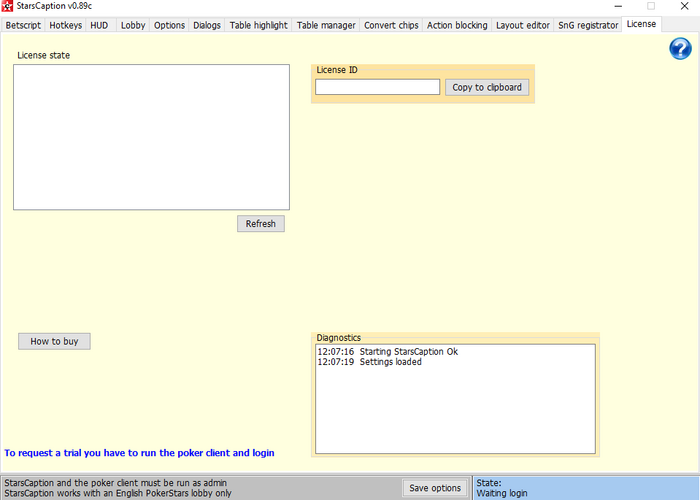Focus the License ID input field
Viewport: 700px width, 500px height.
coord(378,87)
